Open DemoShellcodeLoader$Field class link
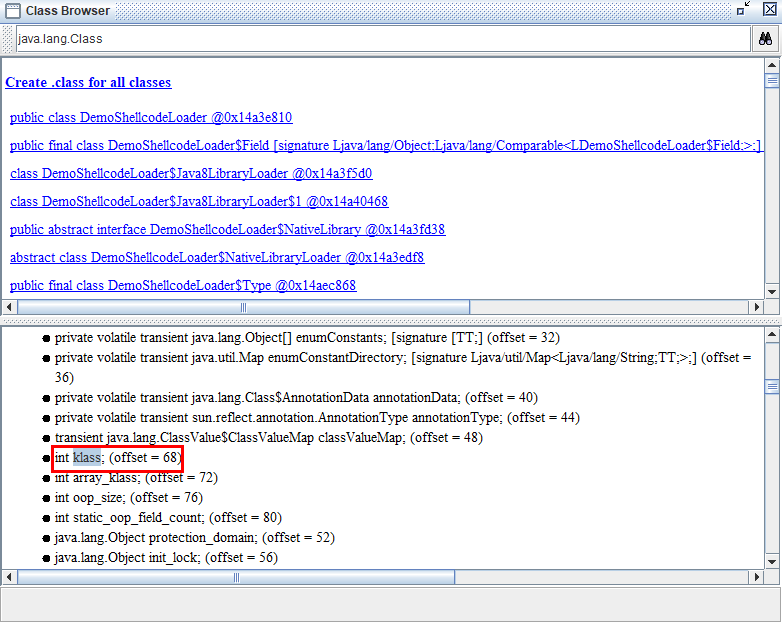 click(385, 145)
